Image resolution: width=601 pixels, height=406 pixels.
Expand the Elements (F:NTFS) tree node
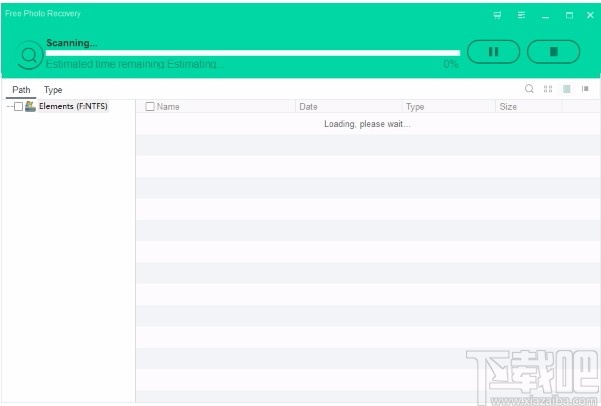(10, 107)
